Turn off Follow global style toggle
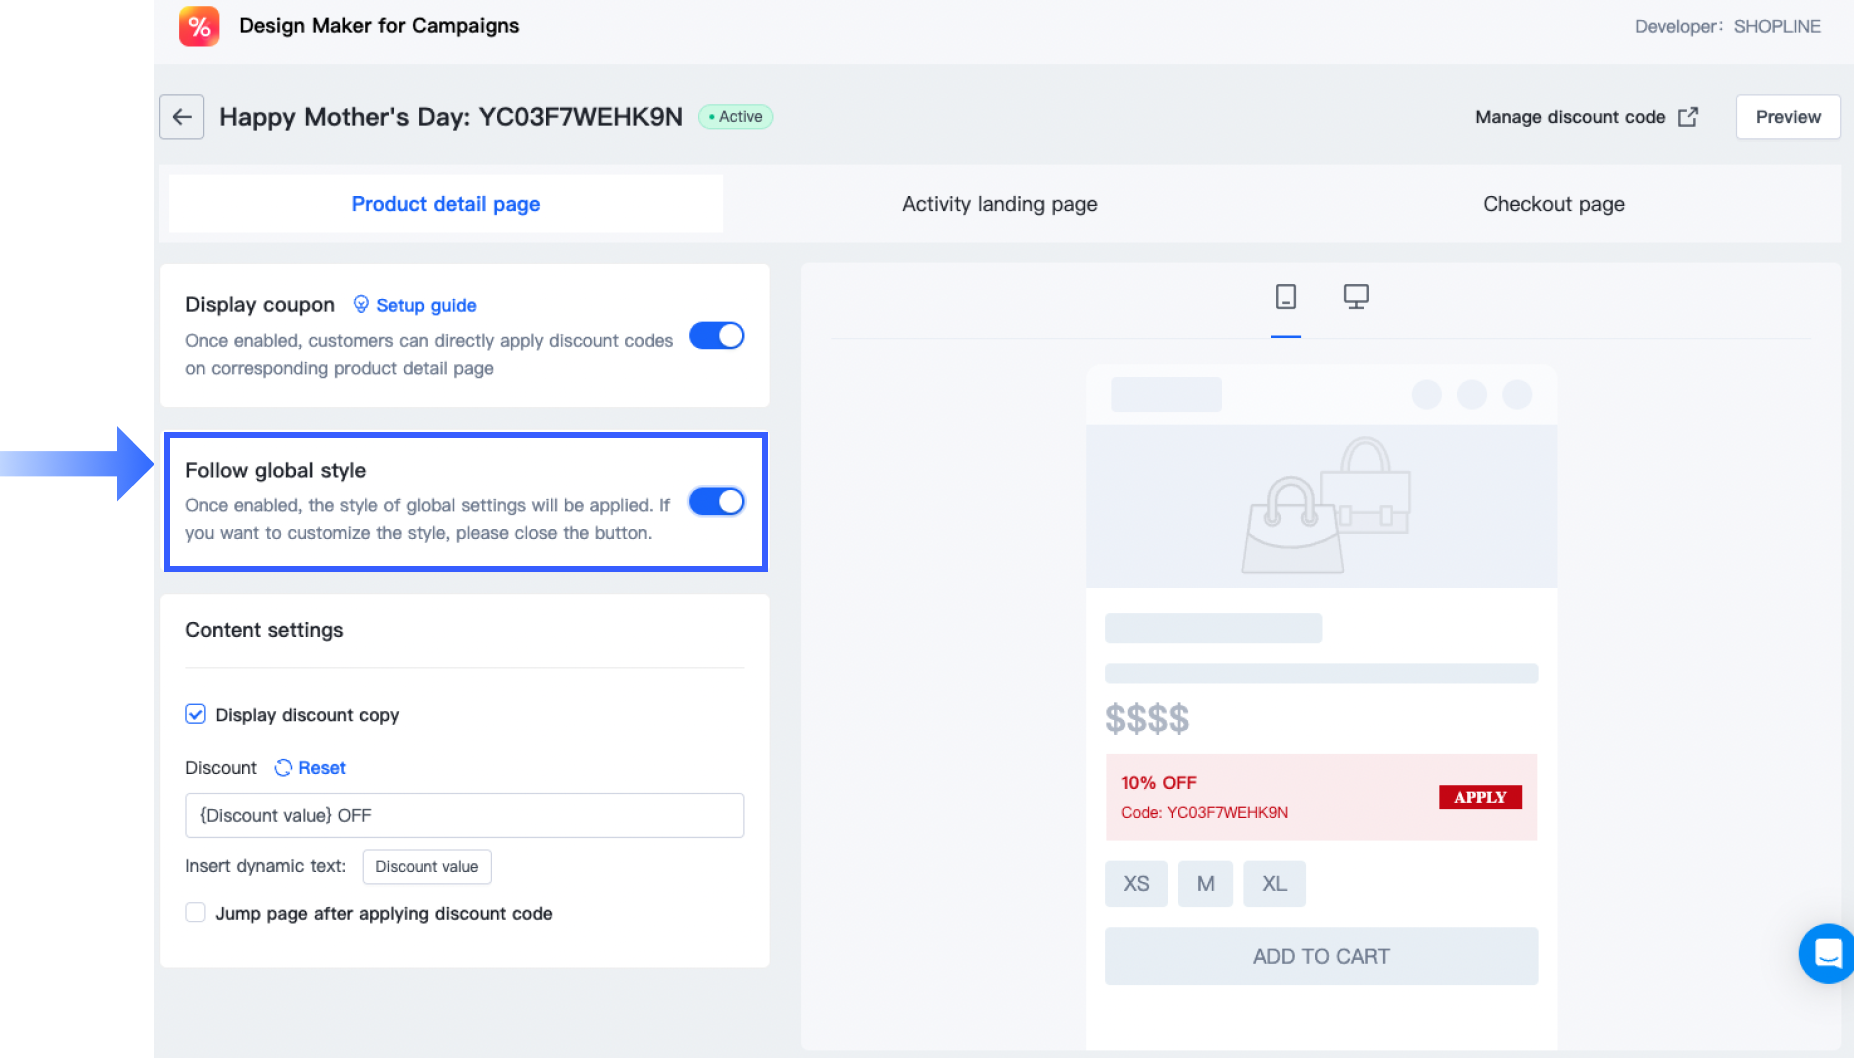 716,502
